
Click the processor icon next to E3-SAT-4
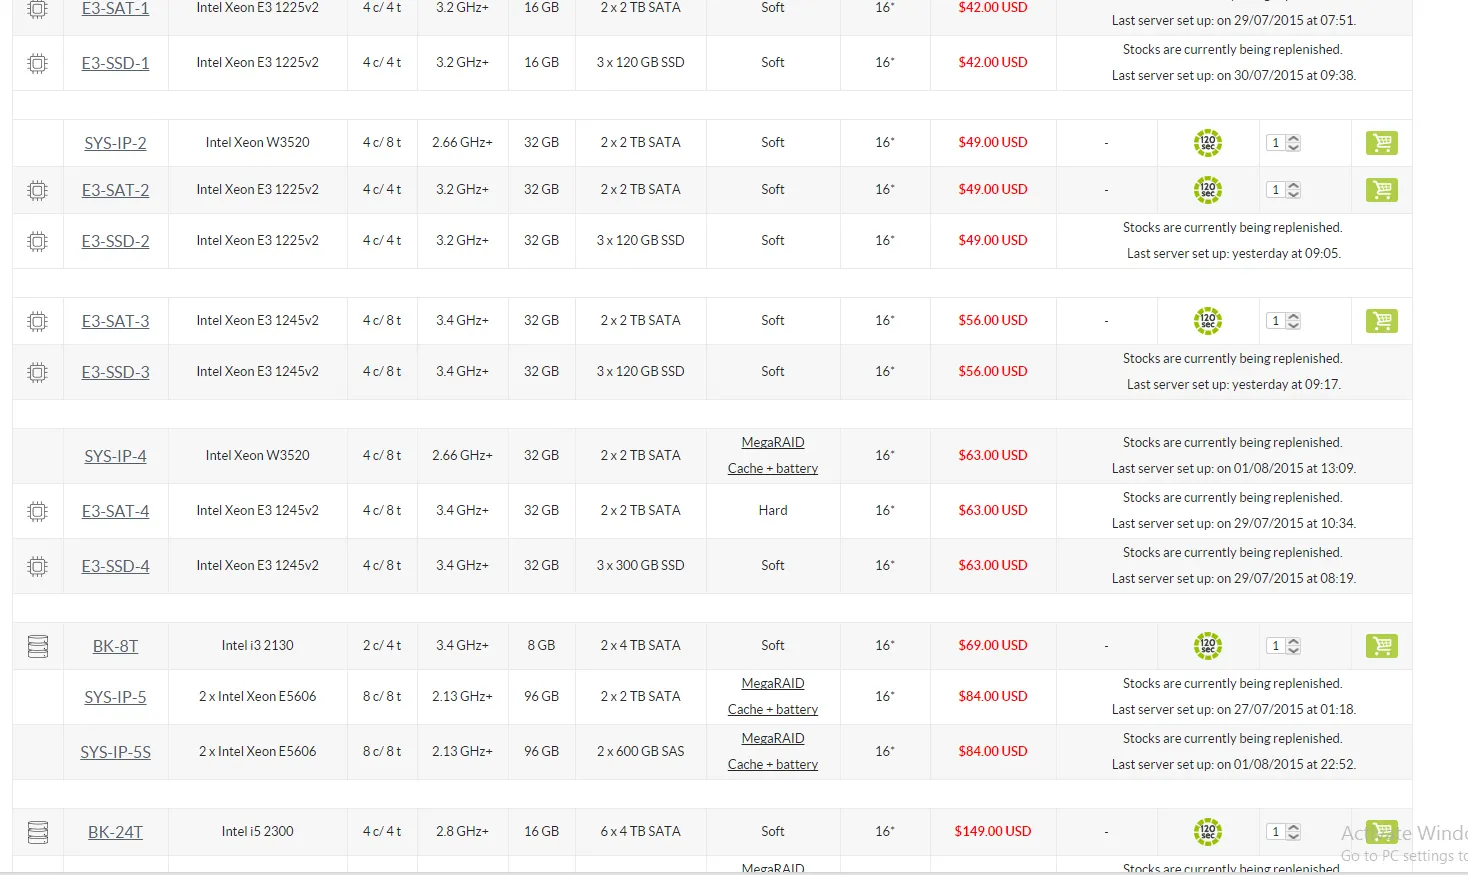pyautogui.click(x=37, y=511)
